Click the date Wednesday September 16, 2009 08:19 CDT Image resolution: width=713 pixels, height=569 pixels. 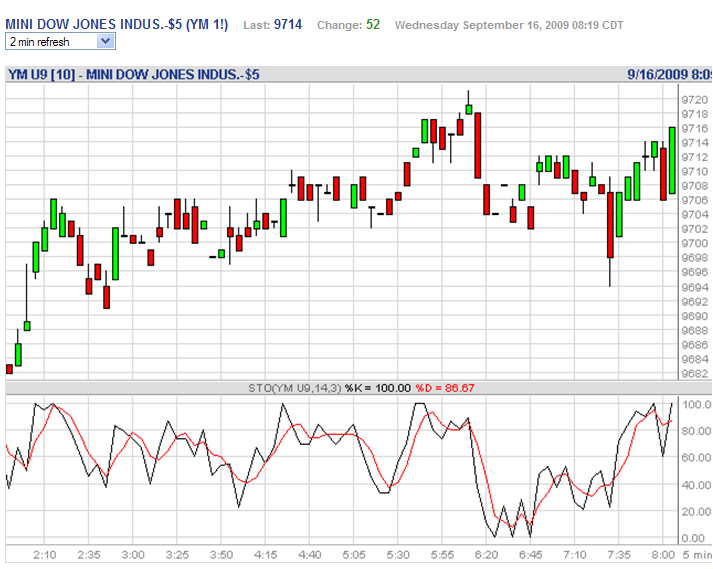click(x=509, y=25)
